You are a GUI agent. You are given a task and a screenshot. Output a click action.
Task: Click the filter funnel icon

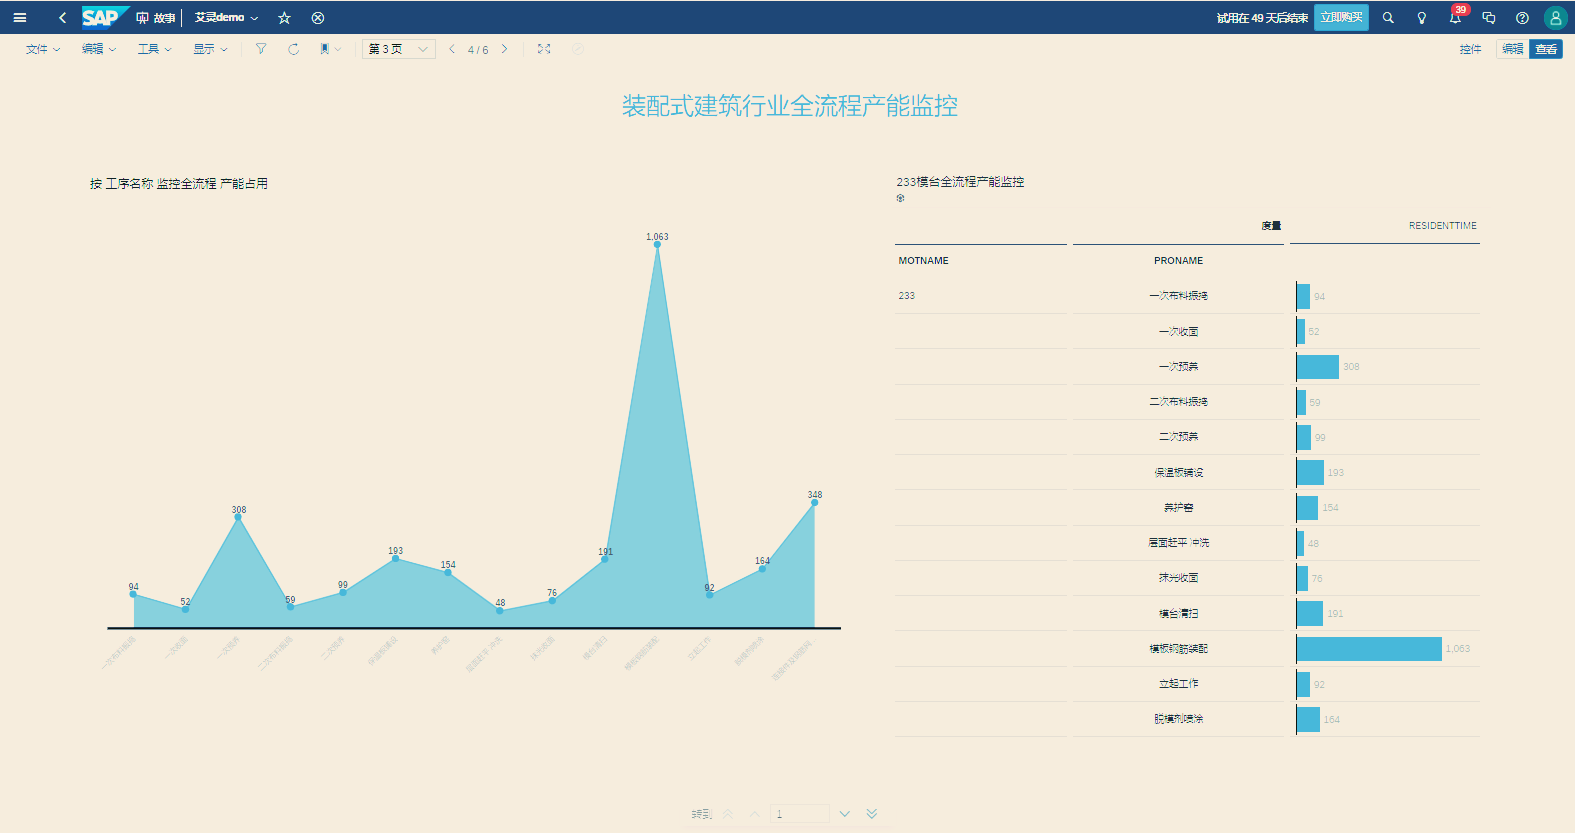tap(261, 49)
